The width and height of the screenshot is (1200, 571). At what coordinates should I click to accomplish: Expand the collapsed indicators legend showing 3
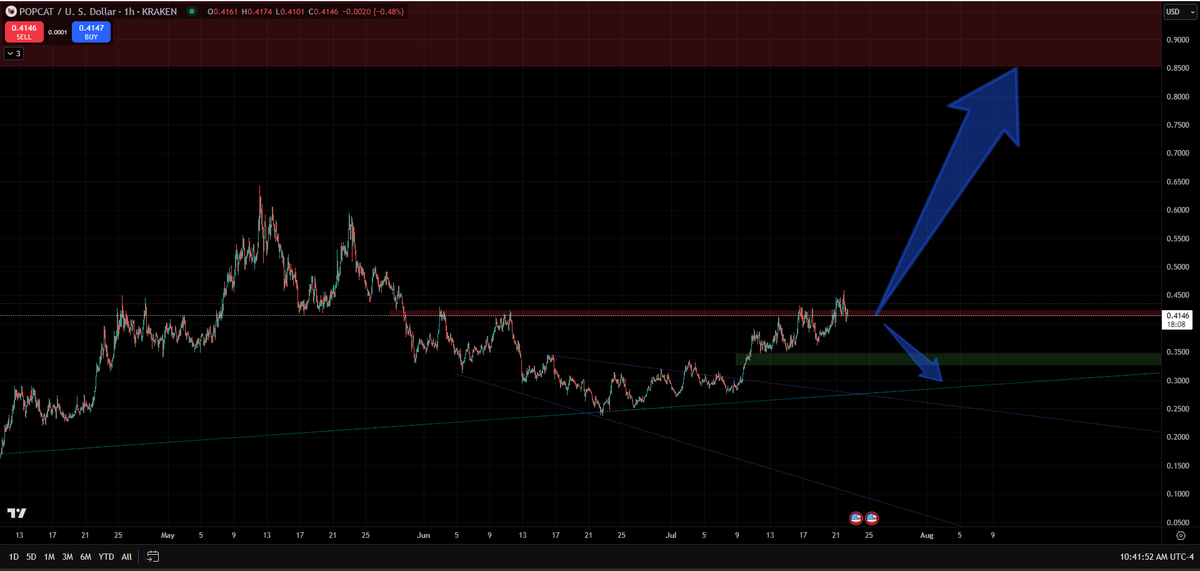13,53
